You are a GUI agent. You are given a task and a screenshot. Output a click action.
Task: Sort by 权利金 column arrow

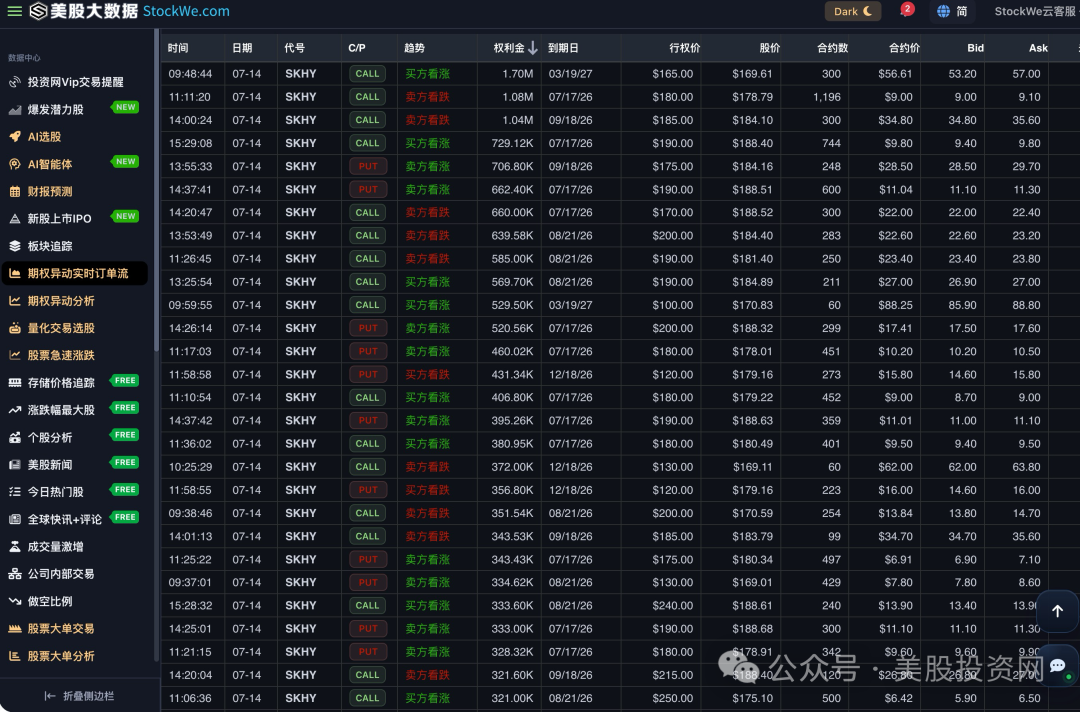(532, 48)
